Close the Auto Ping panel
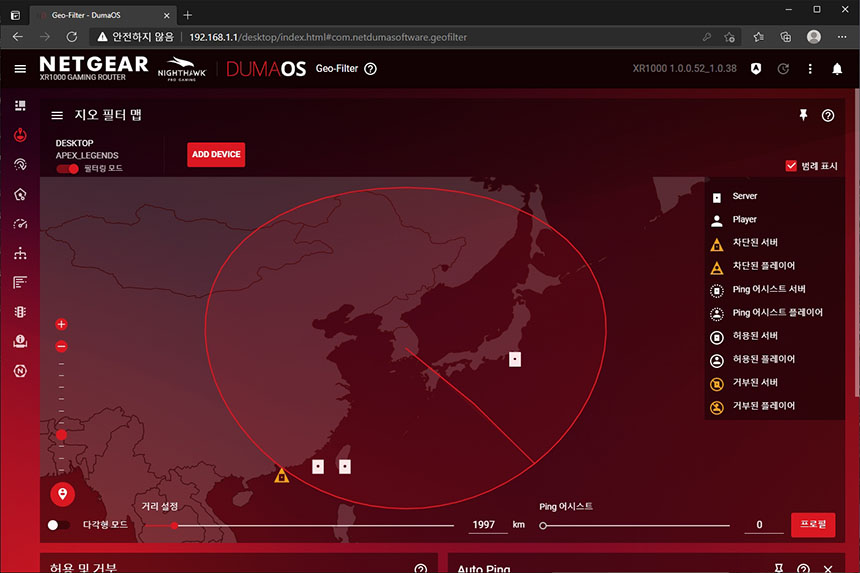860x573 pixels. tap(828, 569)
